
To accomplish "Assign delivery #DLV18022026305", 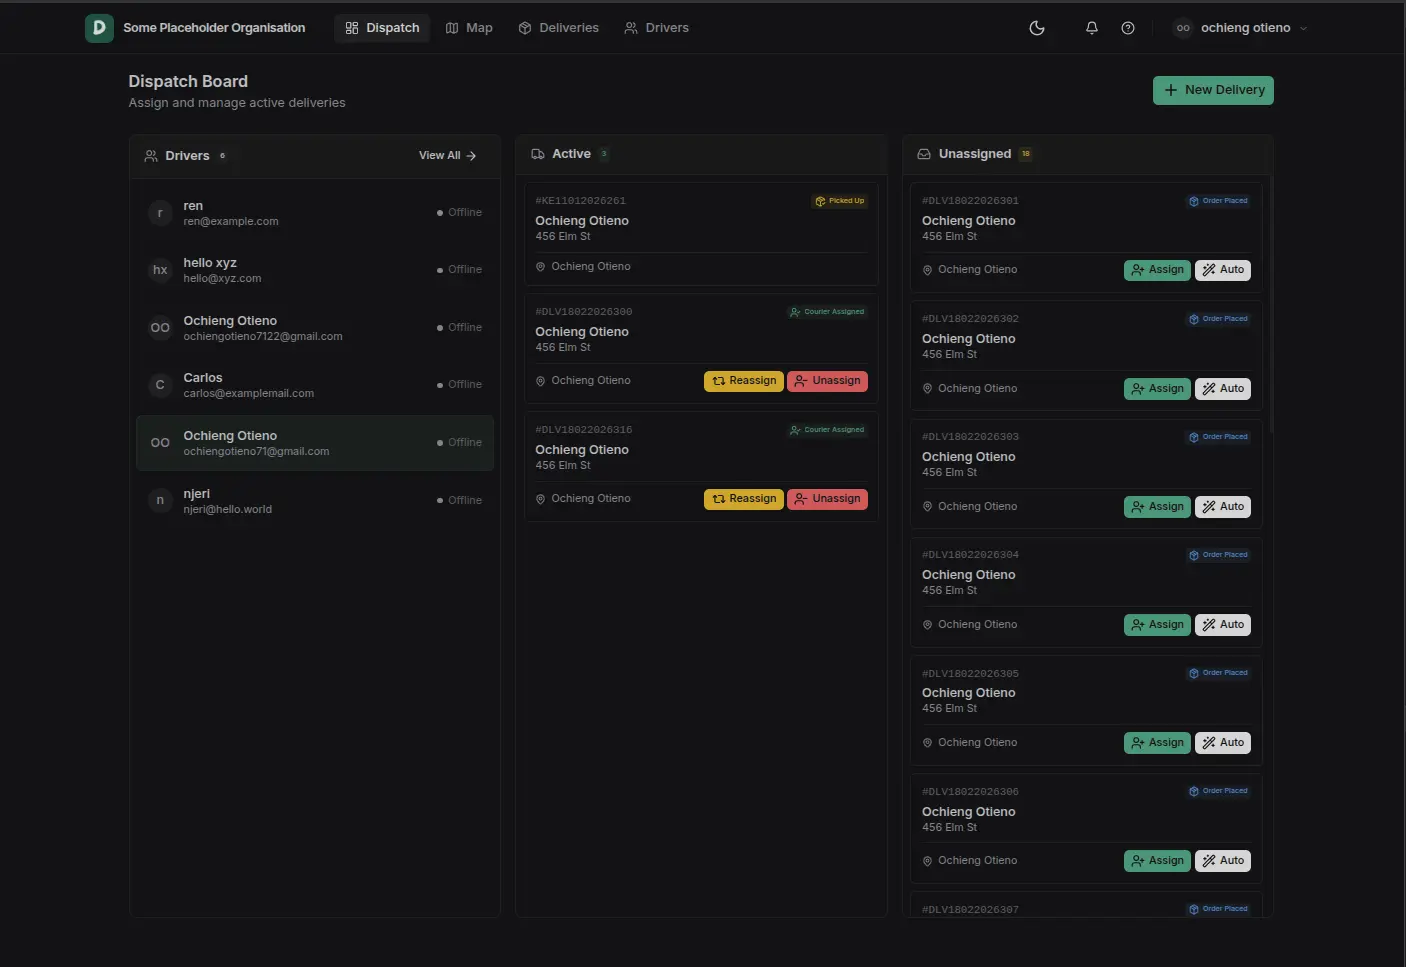I will pyautogui.click(x=1157, y=743).
